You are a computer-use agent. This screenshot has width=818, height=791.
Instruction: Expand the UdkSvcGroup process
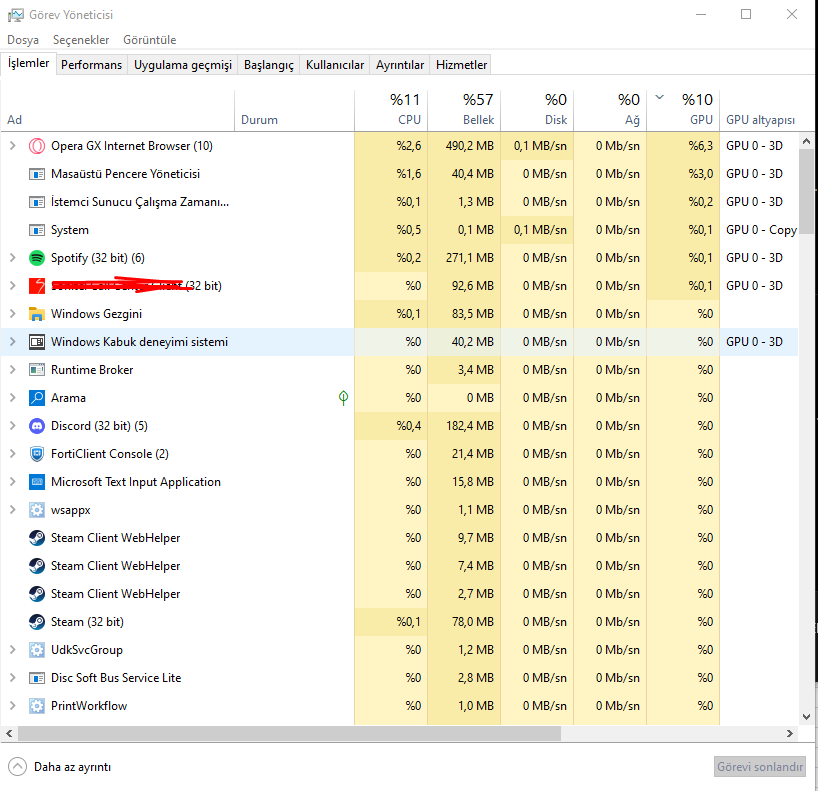[x=13, y=650]
